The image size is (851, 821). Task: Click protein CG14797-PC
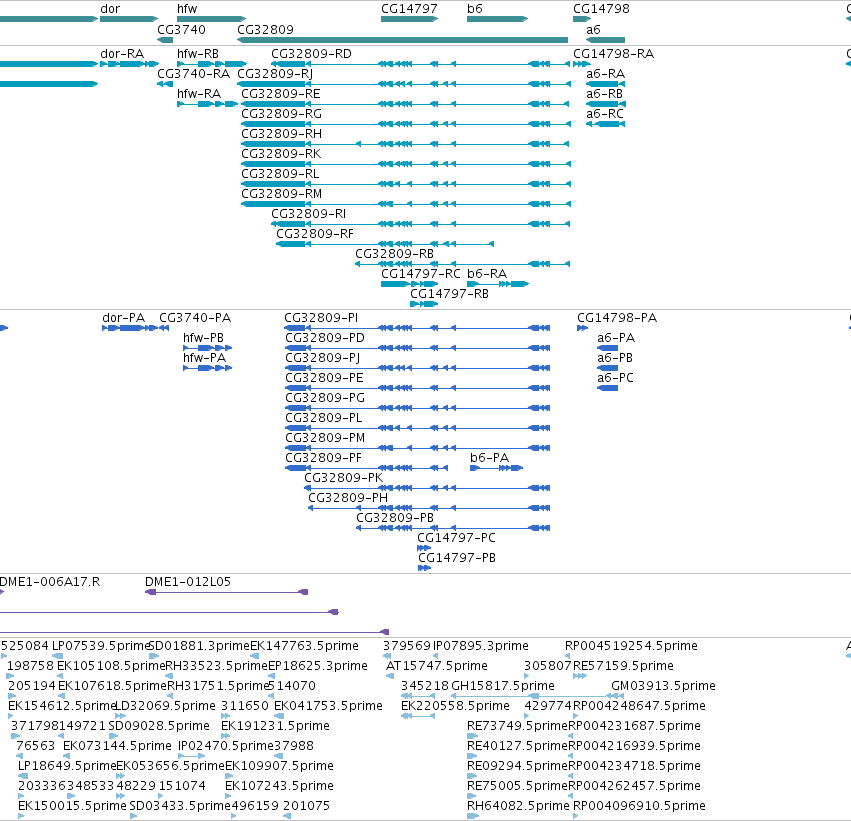(456, 538)
